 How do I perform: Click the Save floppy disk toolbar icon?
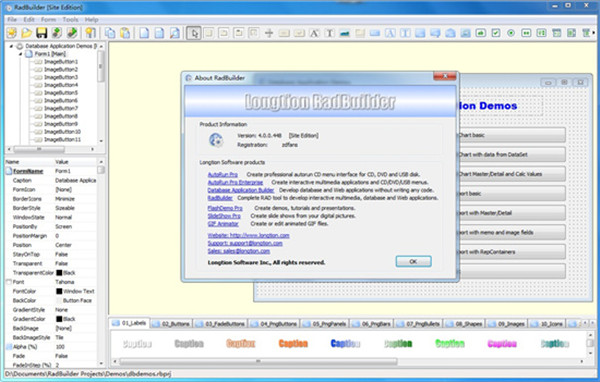click(42, 33)
